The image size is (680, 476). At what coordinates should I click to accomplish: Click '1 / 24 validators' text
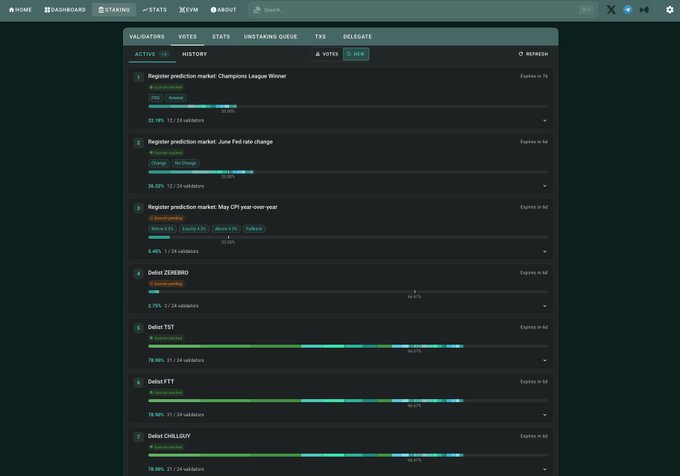point(181,251)
